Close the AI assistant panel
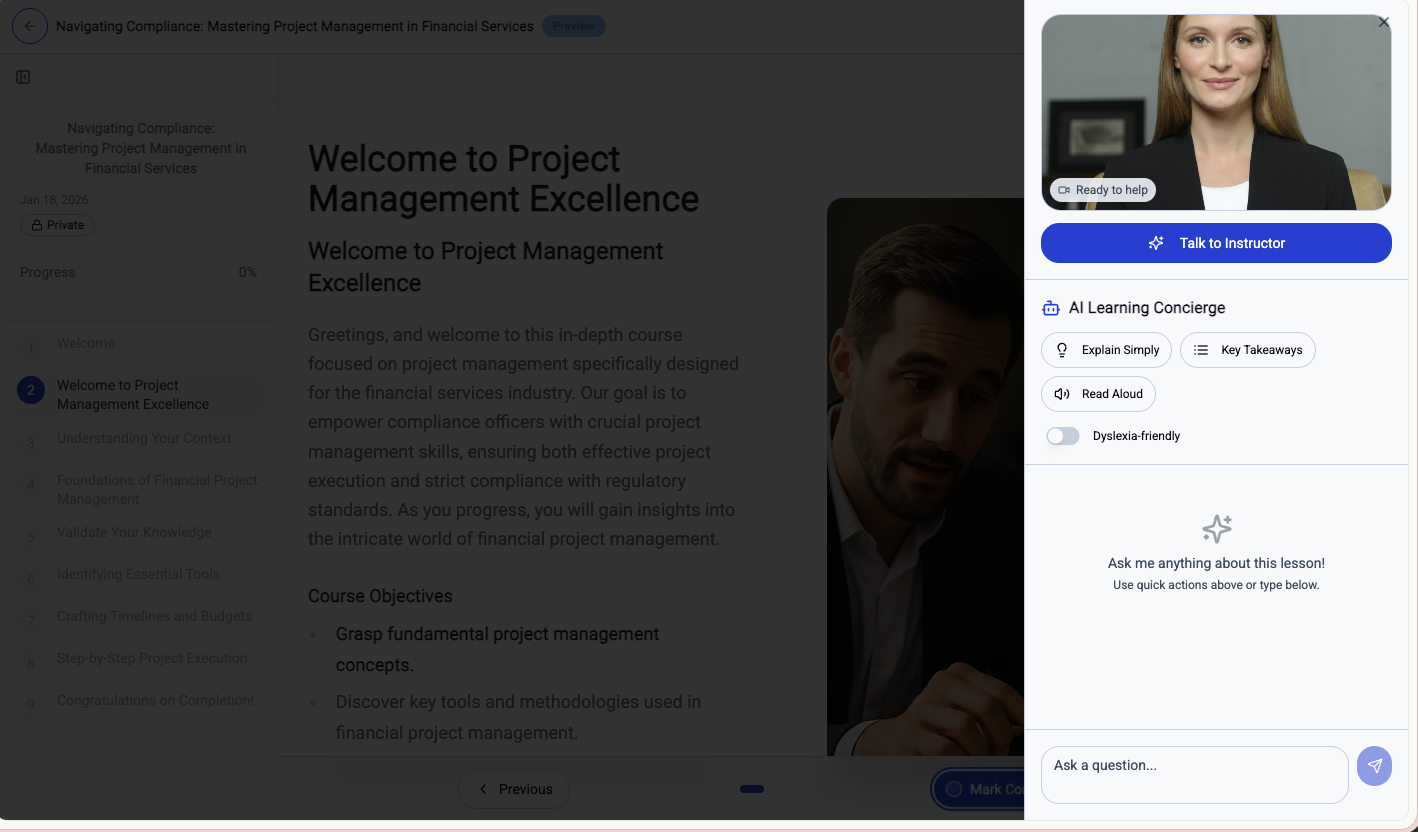 (1384, 22)
